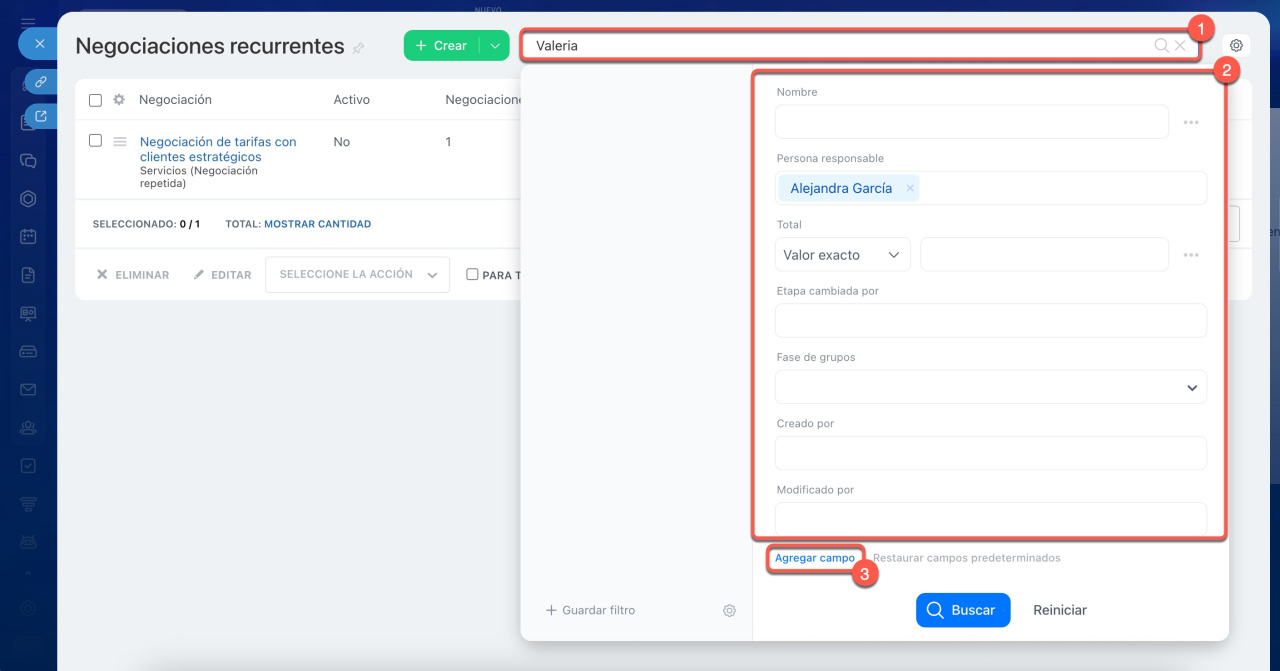The height and width of the screenshot is (671, 1280).
Task: Toggle the select-all checkbox in table header
Action: 96,100
